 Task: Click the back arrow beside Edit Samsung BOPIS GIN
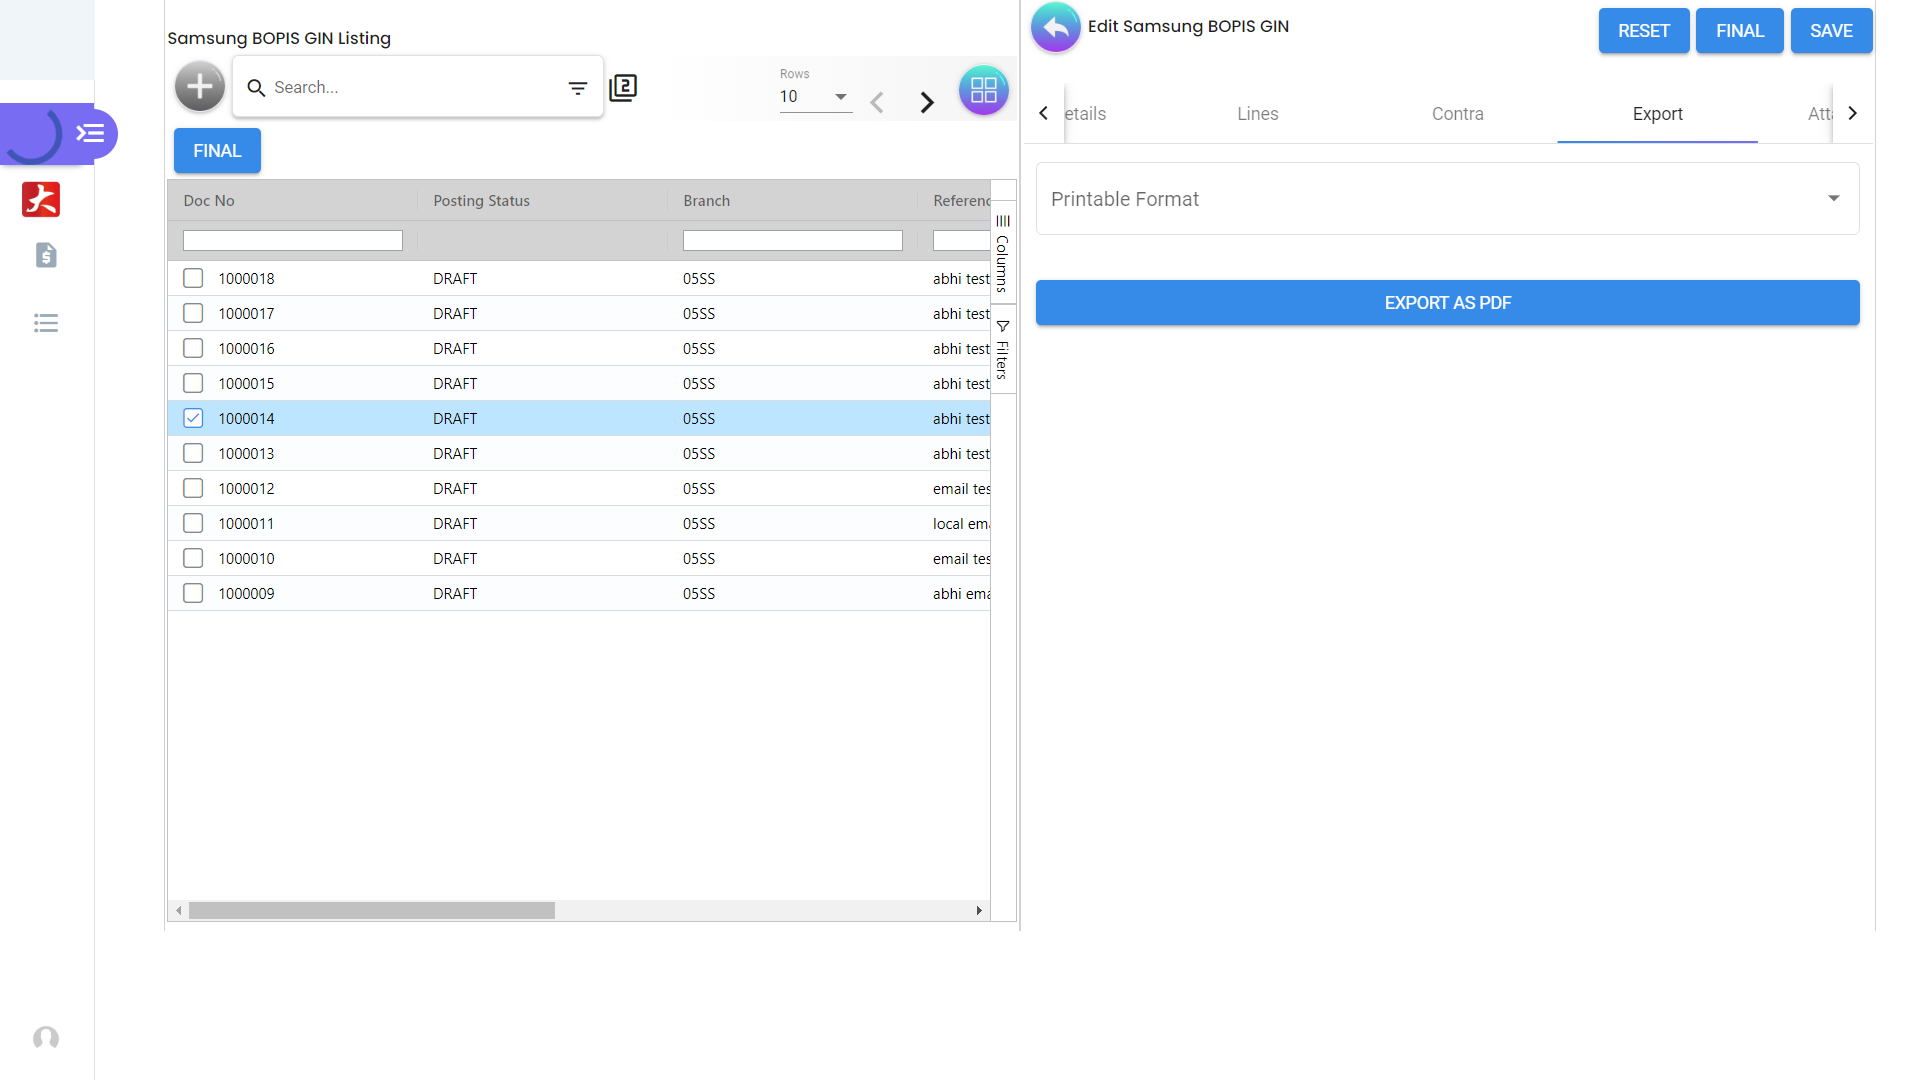(1055, 28)
